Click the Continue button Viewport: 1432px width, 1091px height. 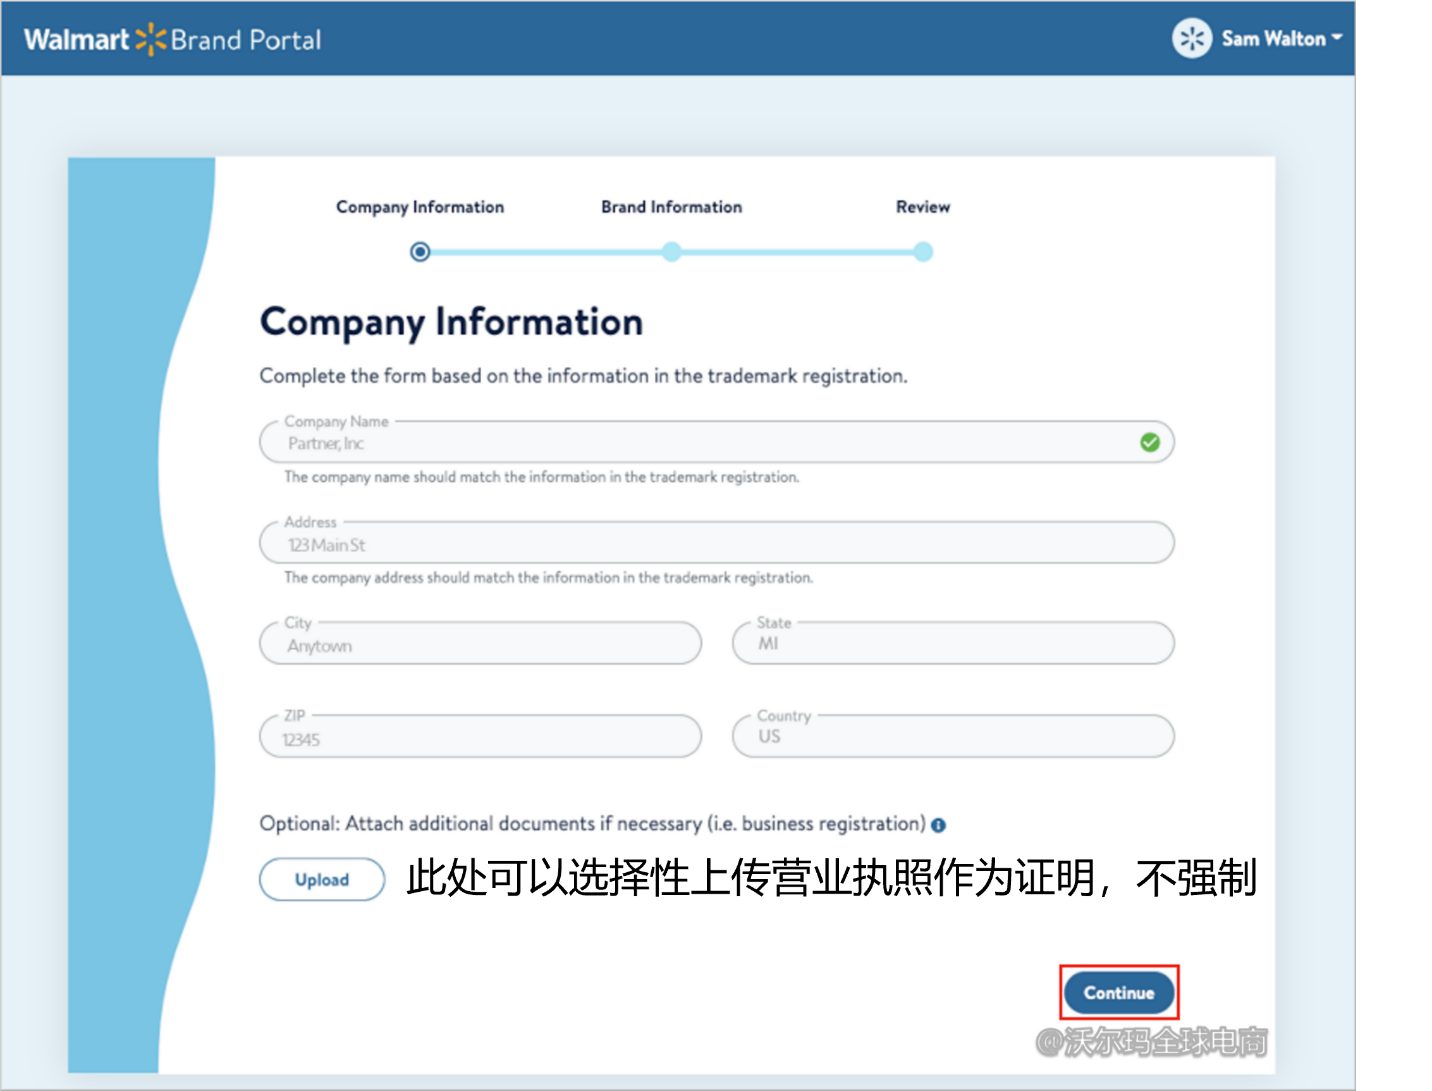click(x=1119, y=993)
